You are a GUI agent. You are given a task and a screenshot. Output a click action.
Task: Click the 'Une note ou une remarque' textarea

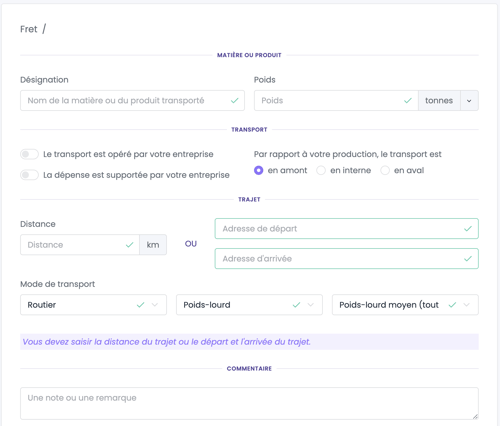(x=249, y=403)
